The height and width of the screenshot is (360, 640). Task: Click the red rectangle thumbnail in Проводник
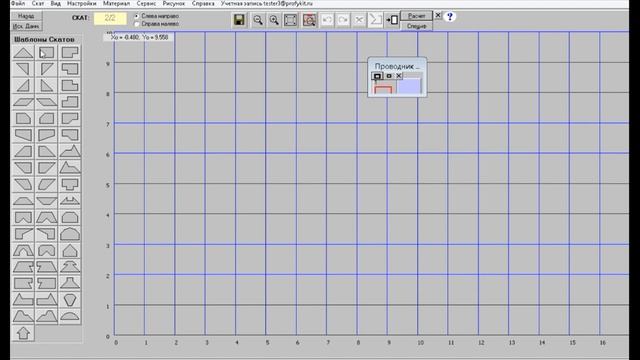pos(383,89)
